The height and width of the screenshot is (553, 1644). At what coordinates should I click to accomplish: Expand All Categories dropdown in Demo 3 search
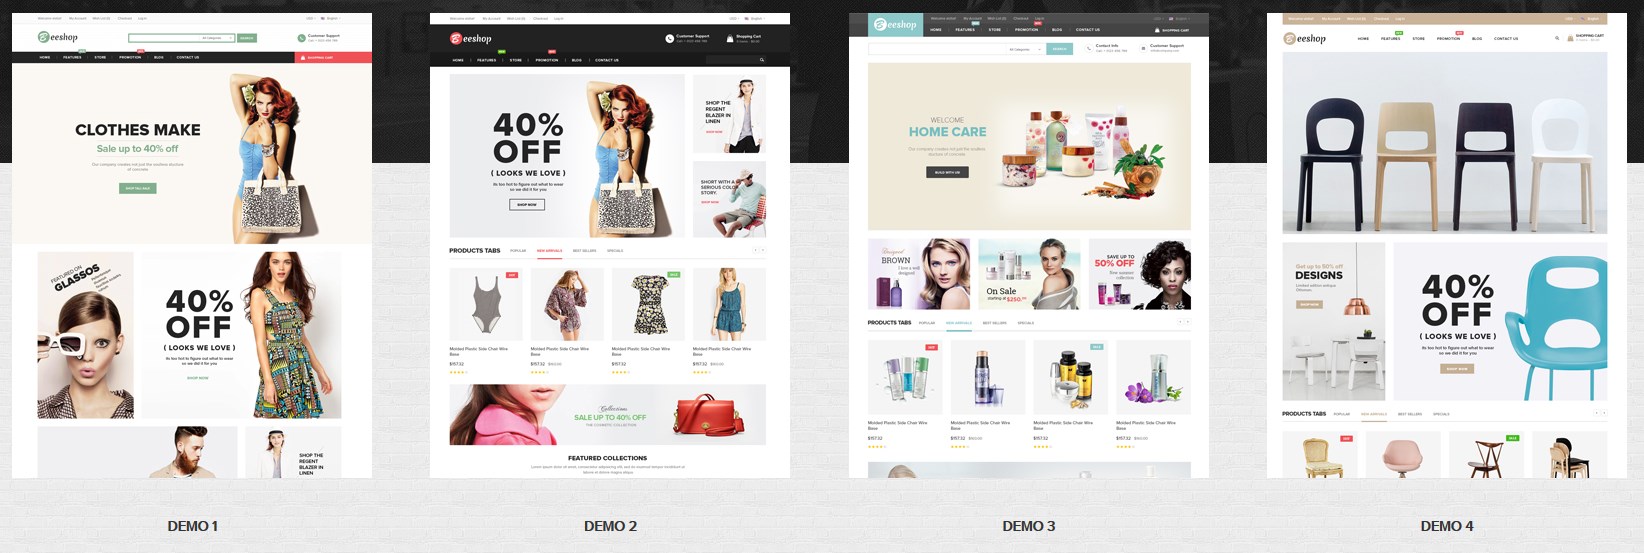pyautogui.click(x=1025, y=48)
